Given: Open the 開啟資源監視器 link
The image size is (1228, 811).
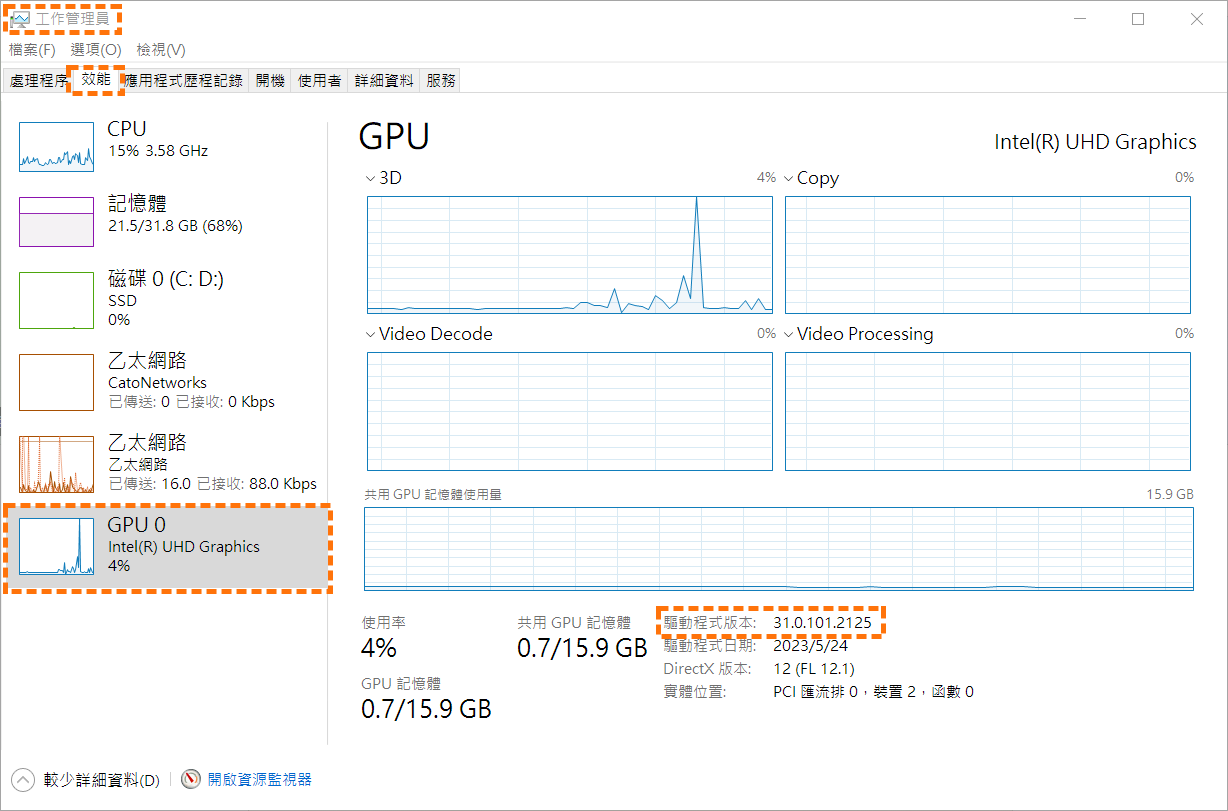Looking at the screenshot, I should (260, 780).
